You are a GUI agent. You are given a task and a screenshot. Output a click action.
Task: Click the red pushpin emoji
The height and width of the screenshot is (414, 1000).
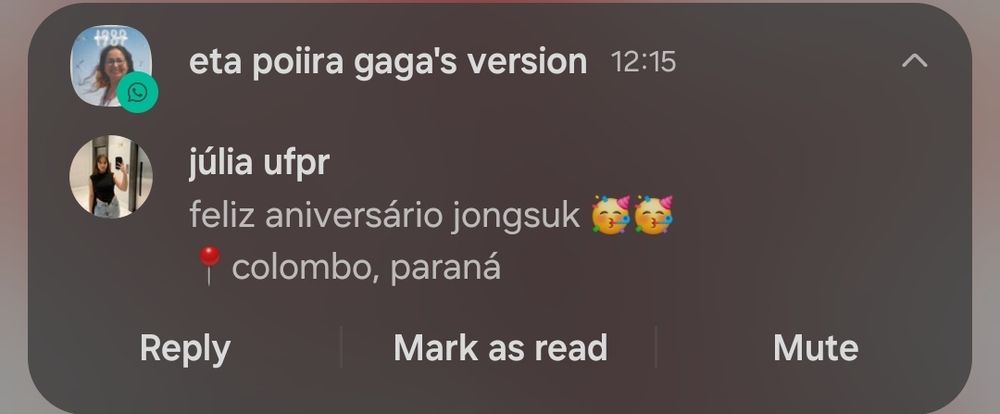[209, 265]
